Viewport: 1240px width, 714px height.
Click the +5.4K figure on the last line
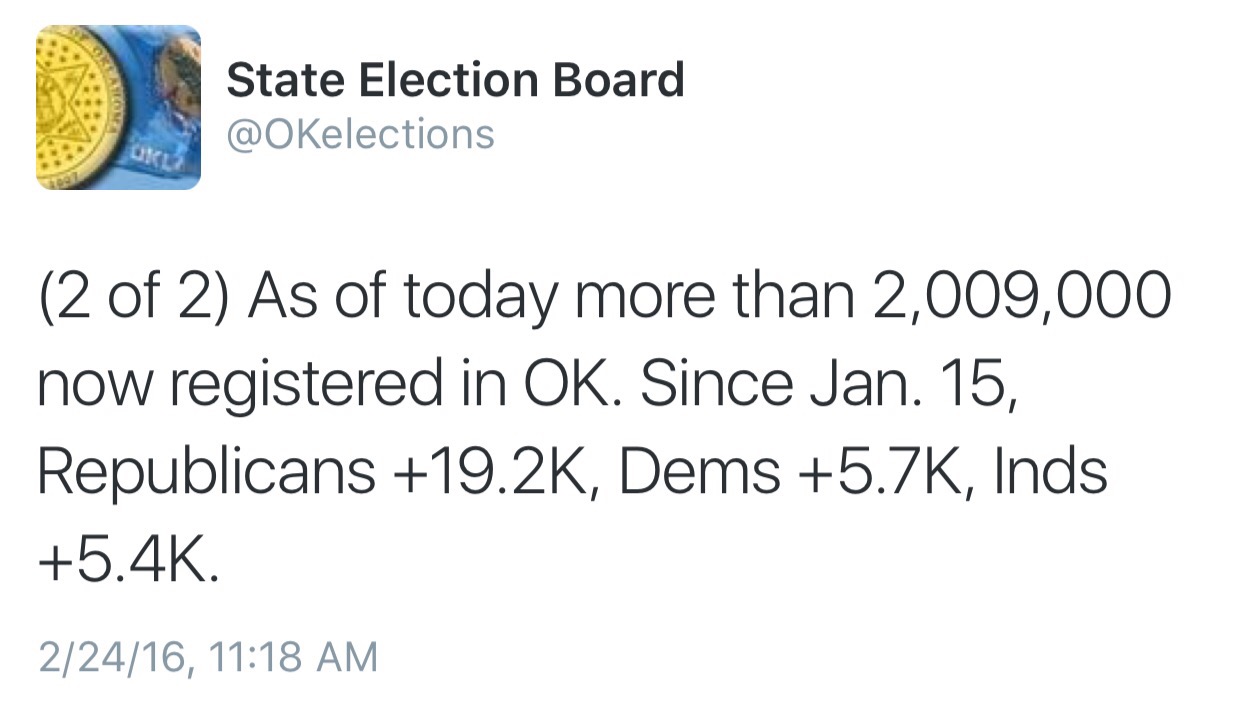tap(127, 561)
